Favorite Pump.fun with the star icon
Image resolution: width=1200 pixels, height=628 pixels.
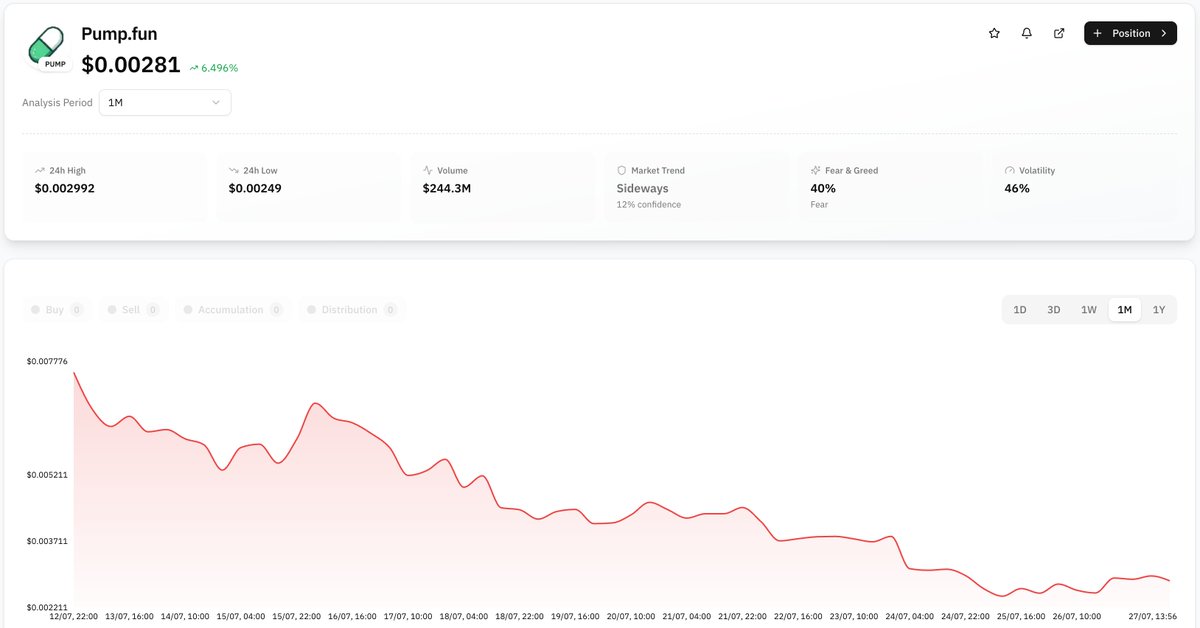coord(994,33)
